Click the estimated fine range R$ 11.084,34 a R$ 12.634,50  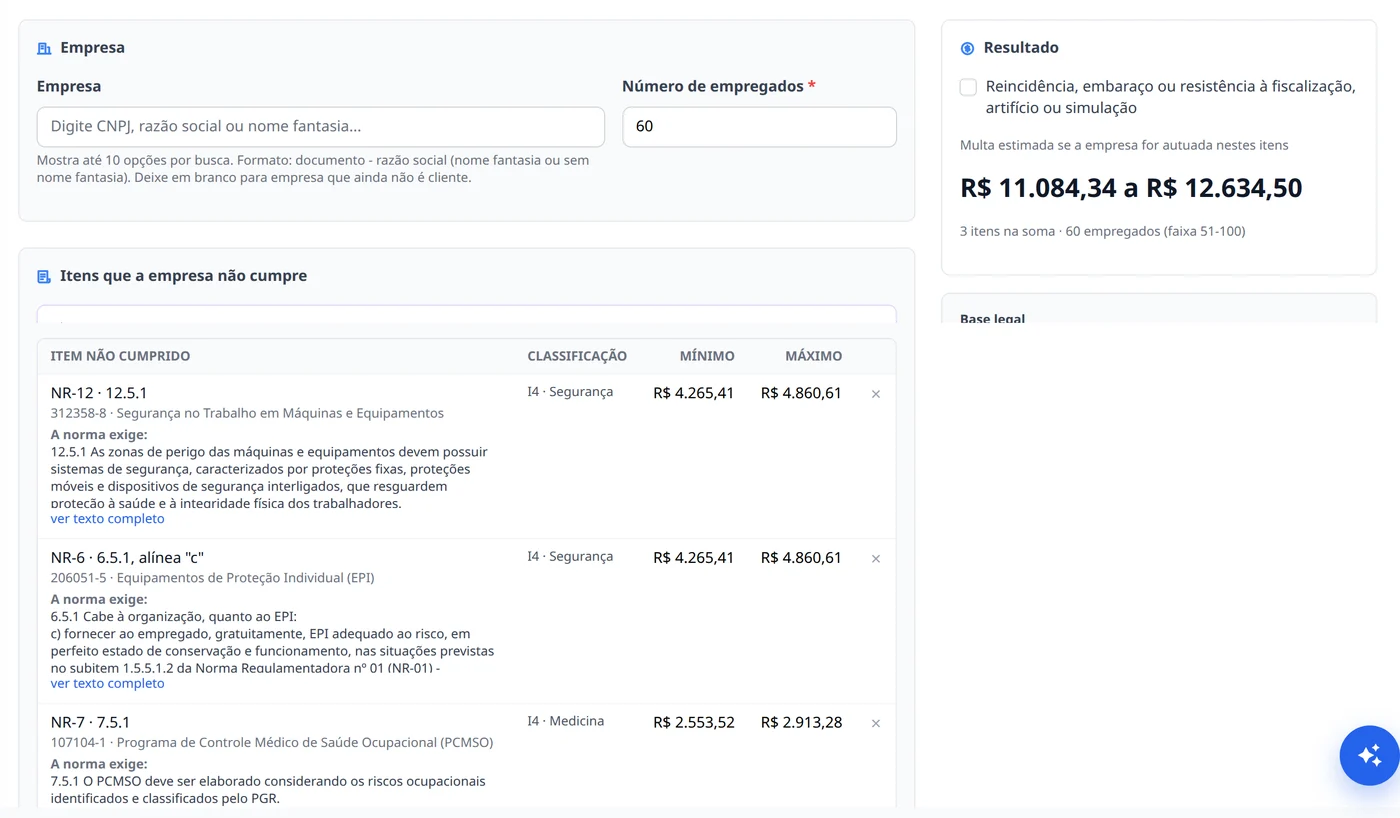coord(1131,188)
